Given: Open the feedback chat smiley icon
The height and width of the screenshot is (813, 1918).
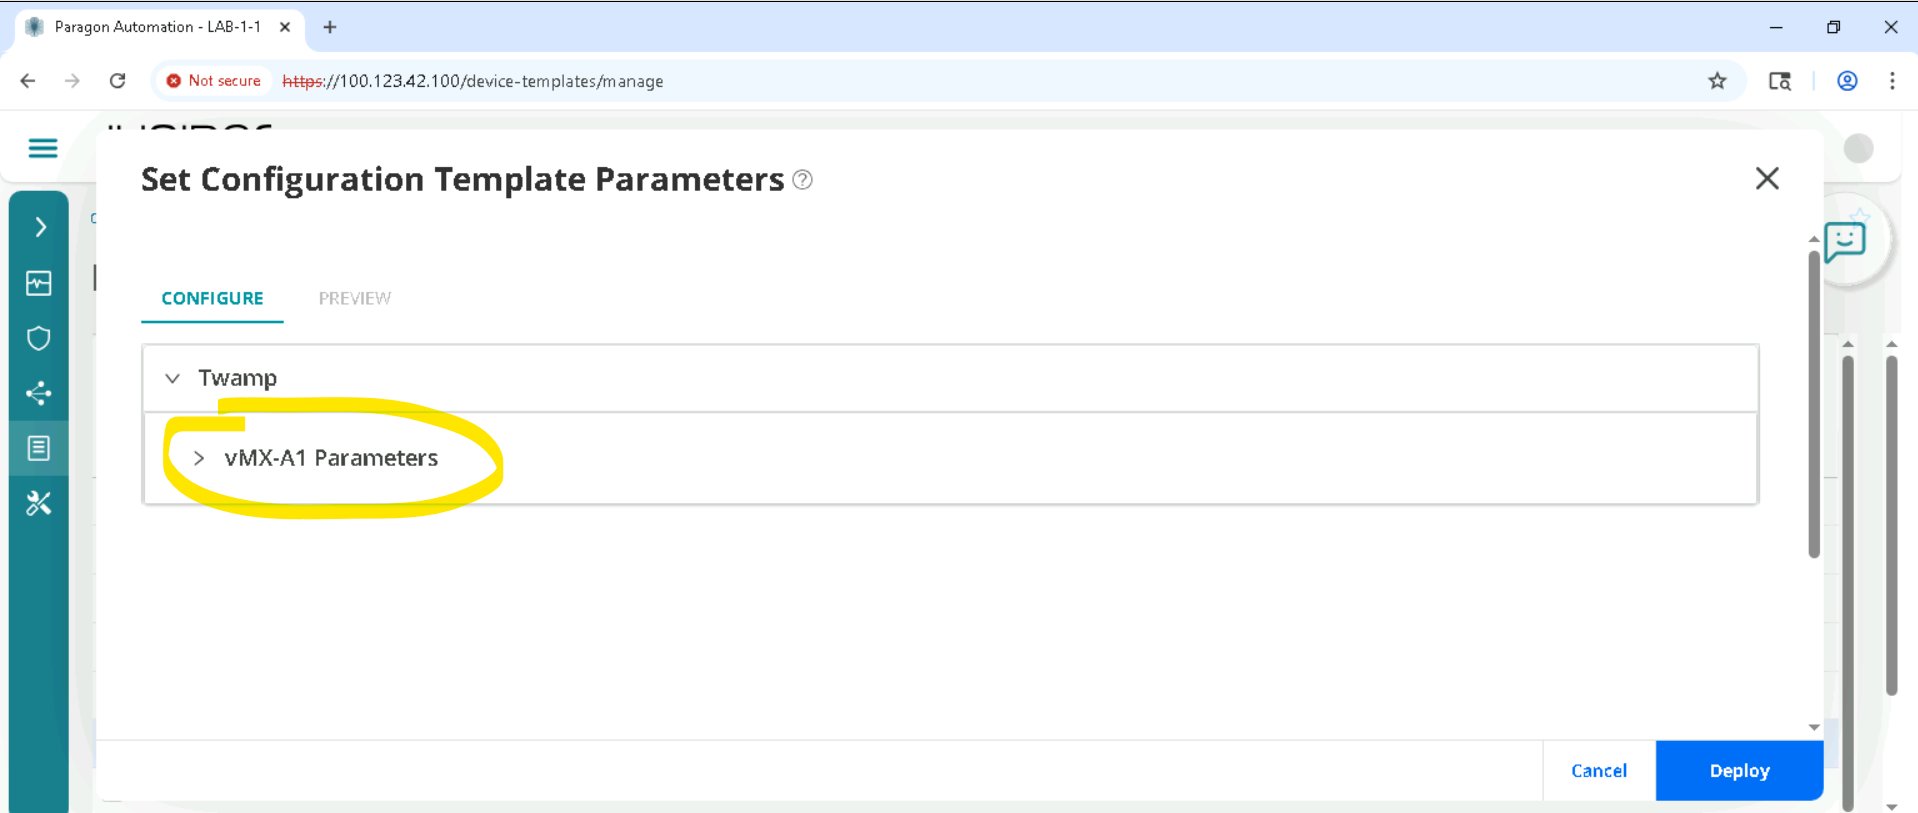Looking at the screenshot, I should click(1845, 241).
